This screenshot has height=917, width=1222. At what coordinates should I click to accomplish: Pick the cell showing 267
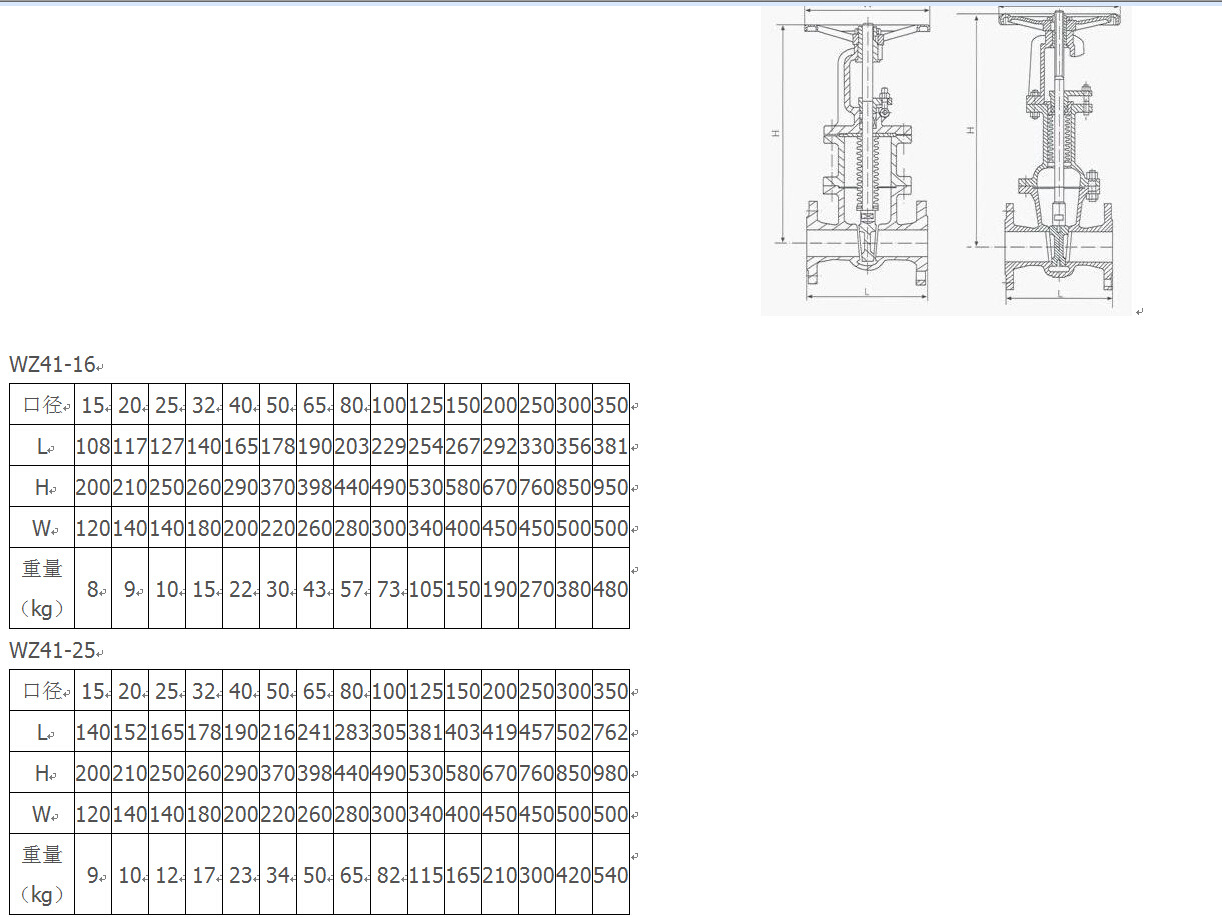pos(463,446)
